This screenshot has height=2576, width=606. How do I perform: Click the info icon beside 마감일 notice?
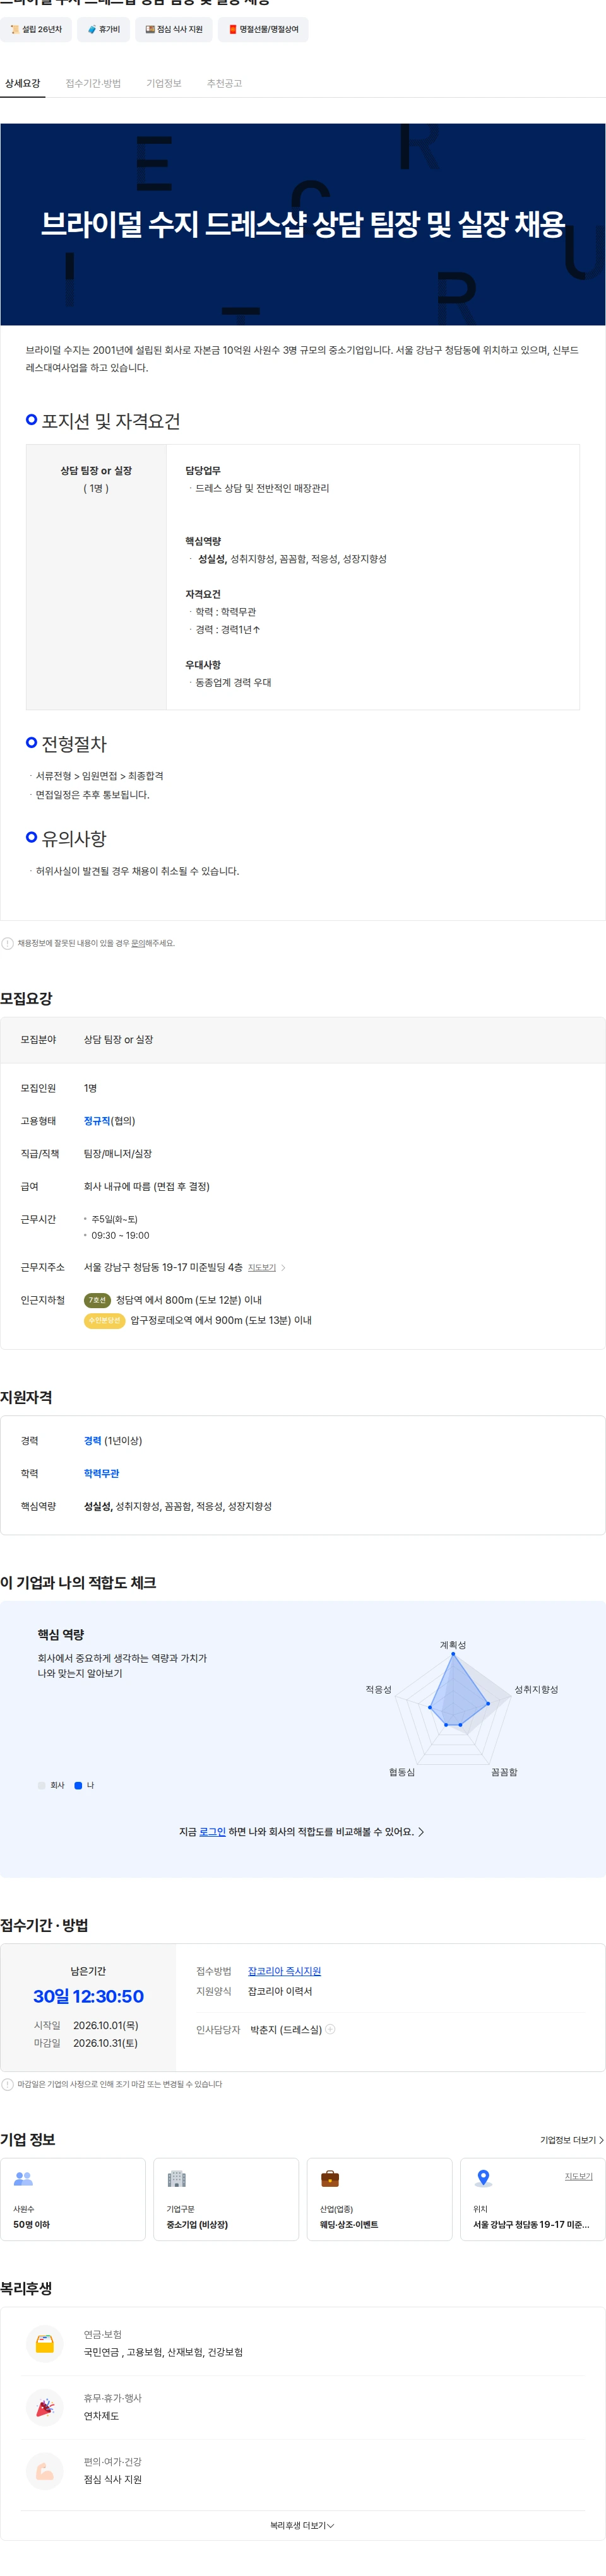8,2084
